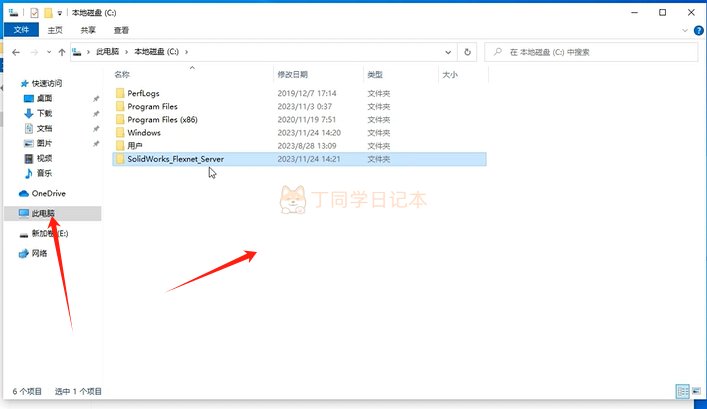Switch to the 查看 ribbon tab
Viewport: 707px width, 409px height.
tap(121, 30)
